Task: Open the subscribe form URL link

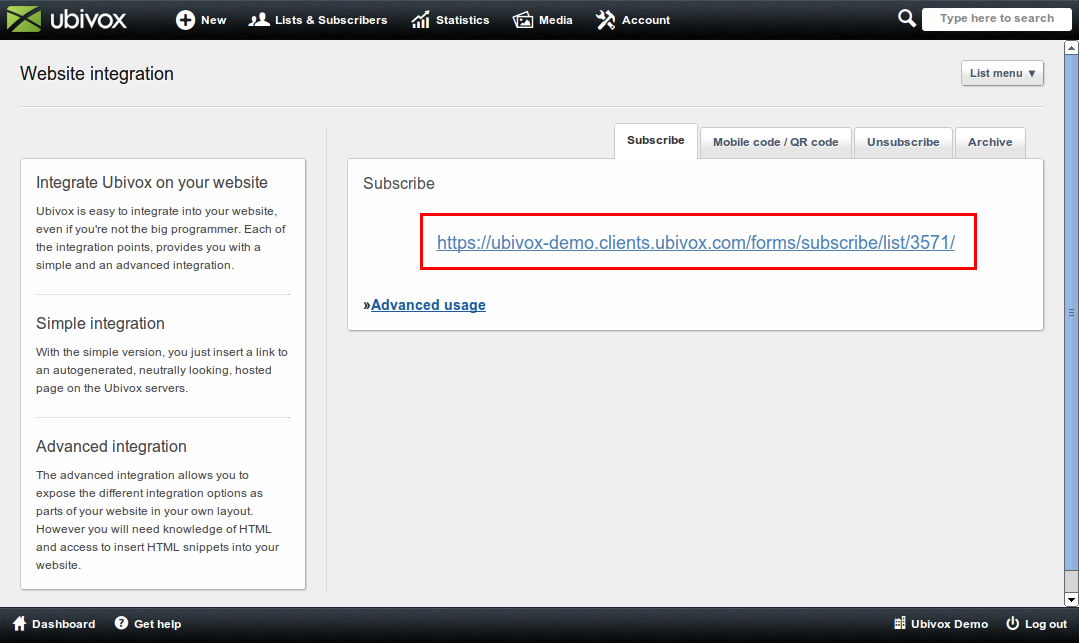Action: coord(696,242)
